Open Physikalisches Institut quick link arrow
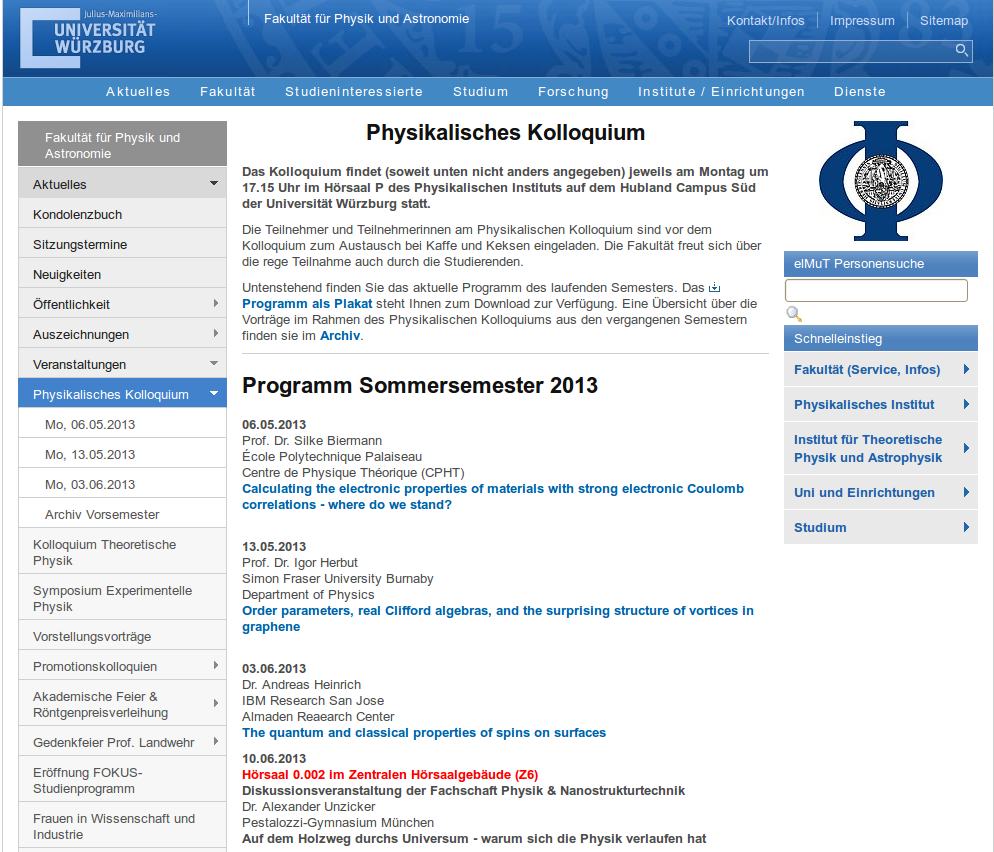 point(966,404)
